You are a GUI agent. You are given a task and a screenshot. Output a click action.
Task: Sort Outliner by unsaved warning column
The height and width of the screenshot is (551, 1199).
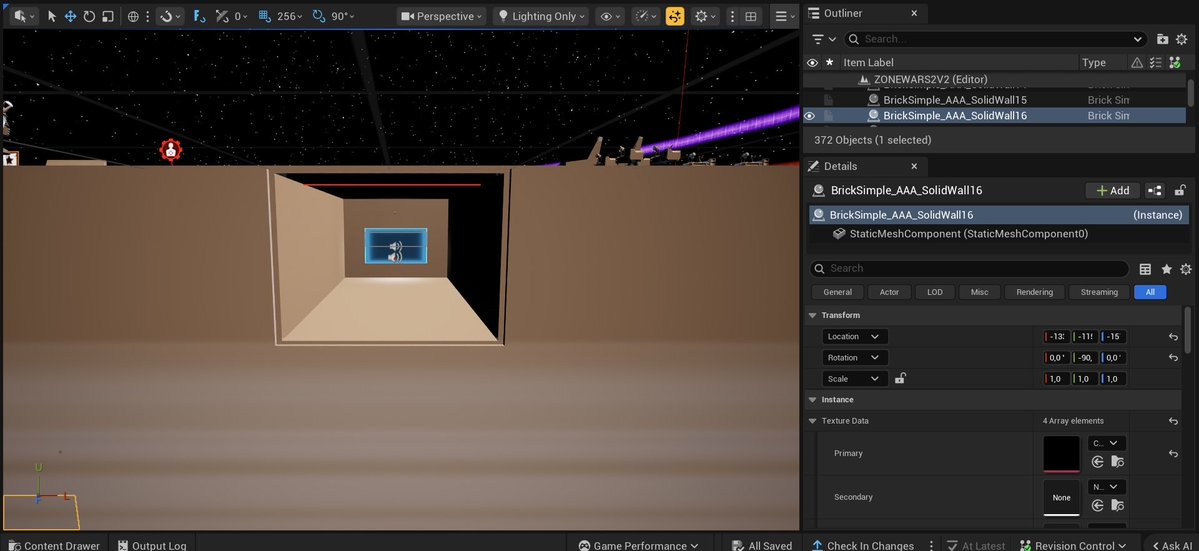(x=1138, y=63)
